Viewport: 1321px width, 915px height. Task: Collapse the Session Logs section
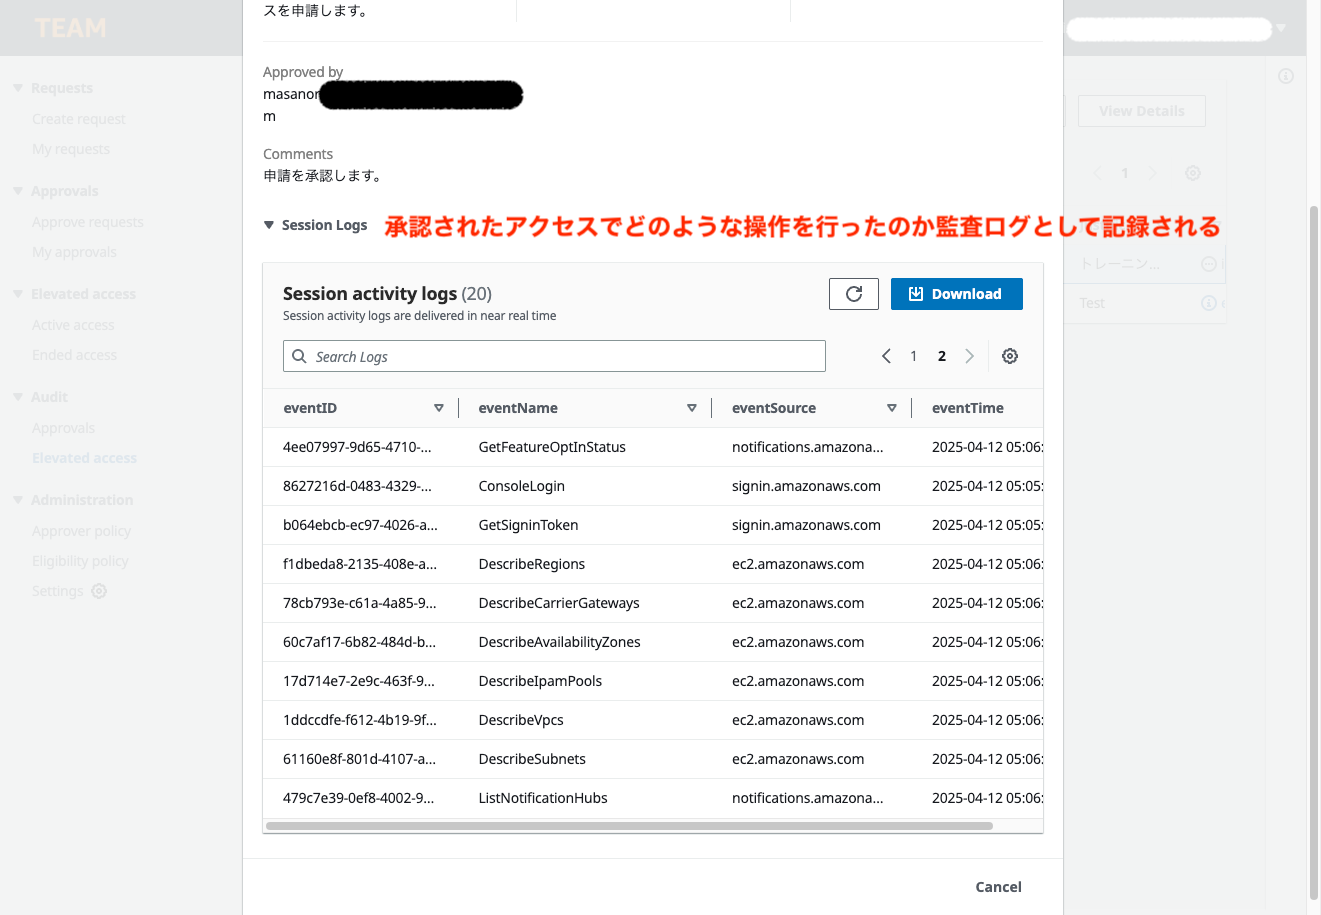(x=269, y=226)
